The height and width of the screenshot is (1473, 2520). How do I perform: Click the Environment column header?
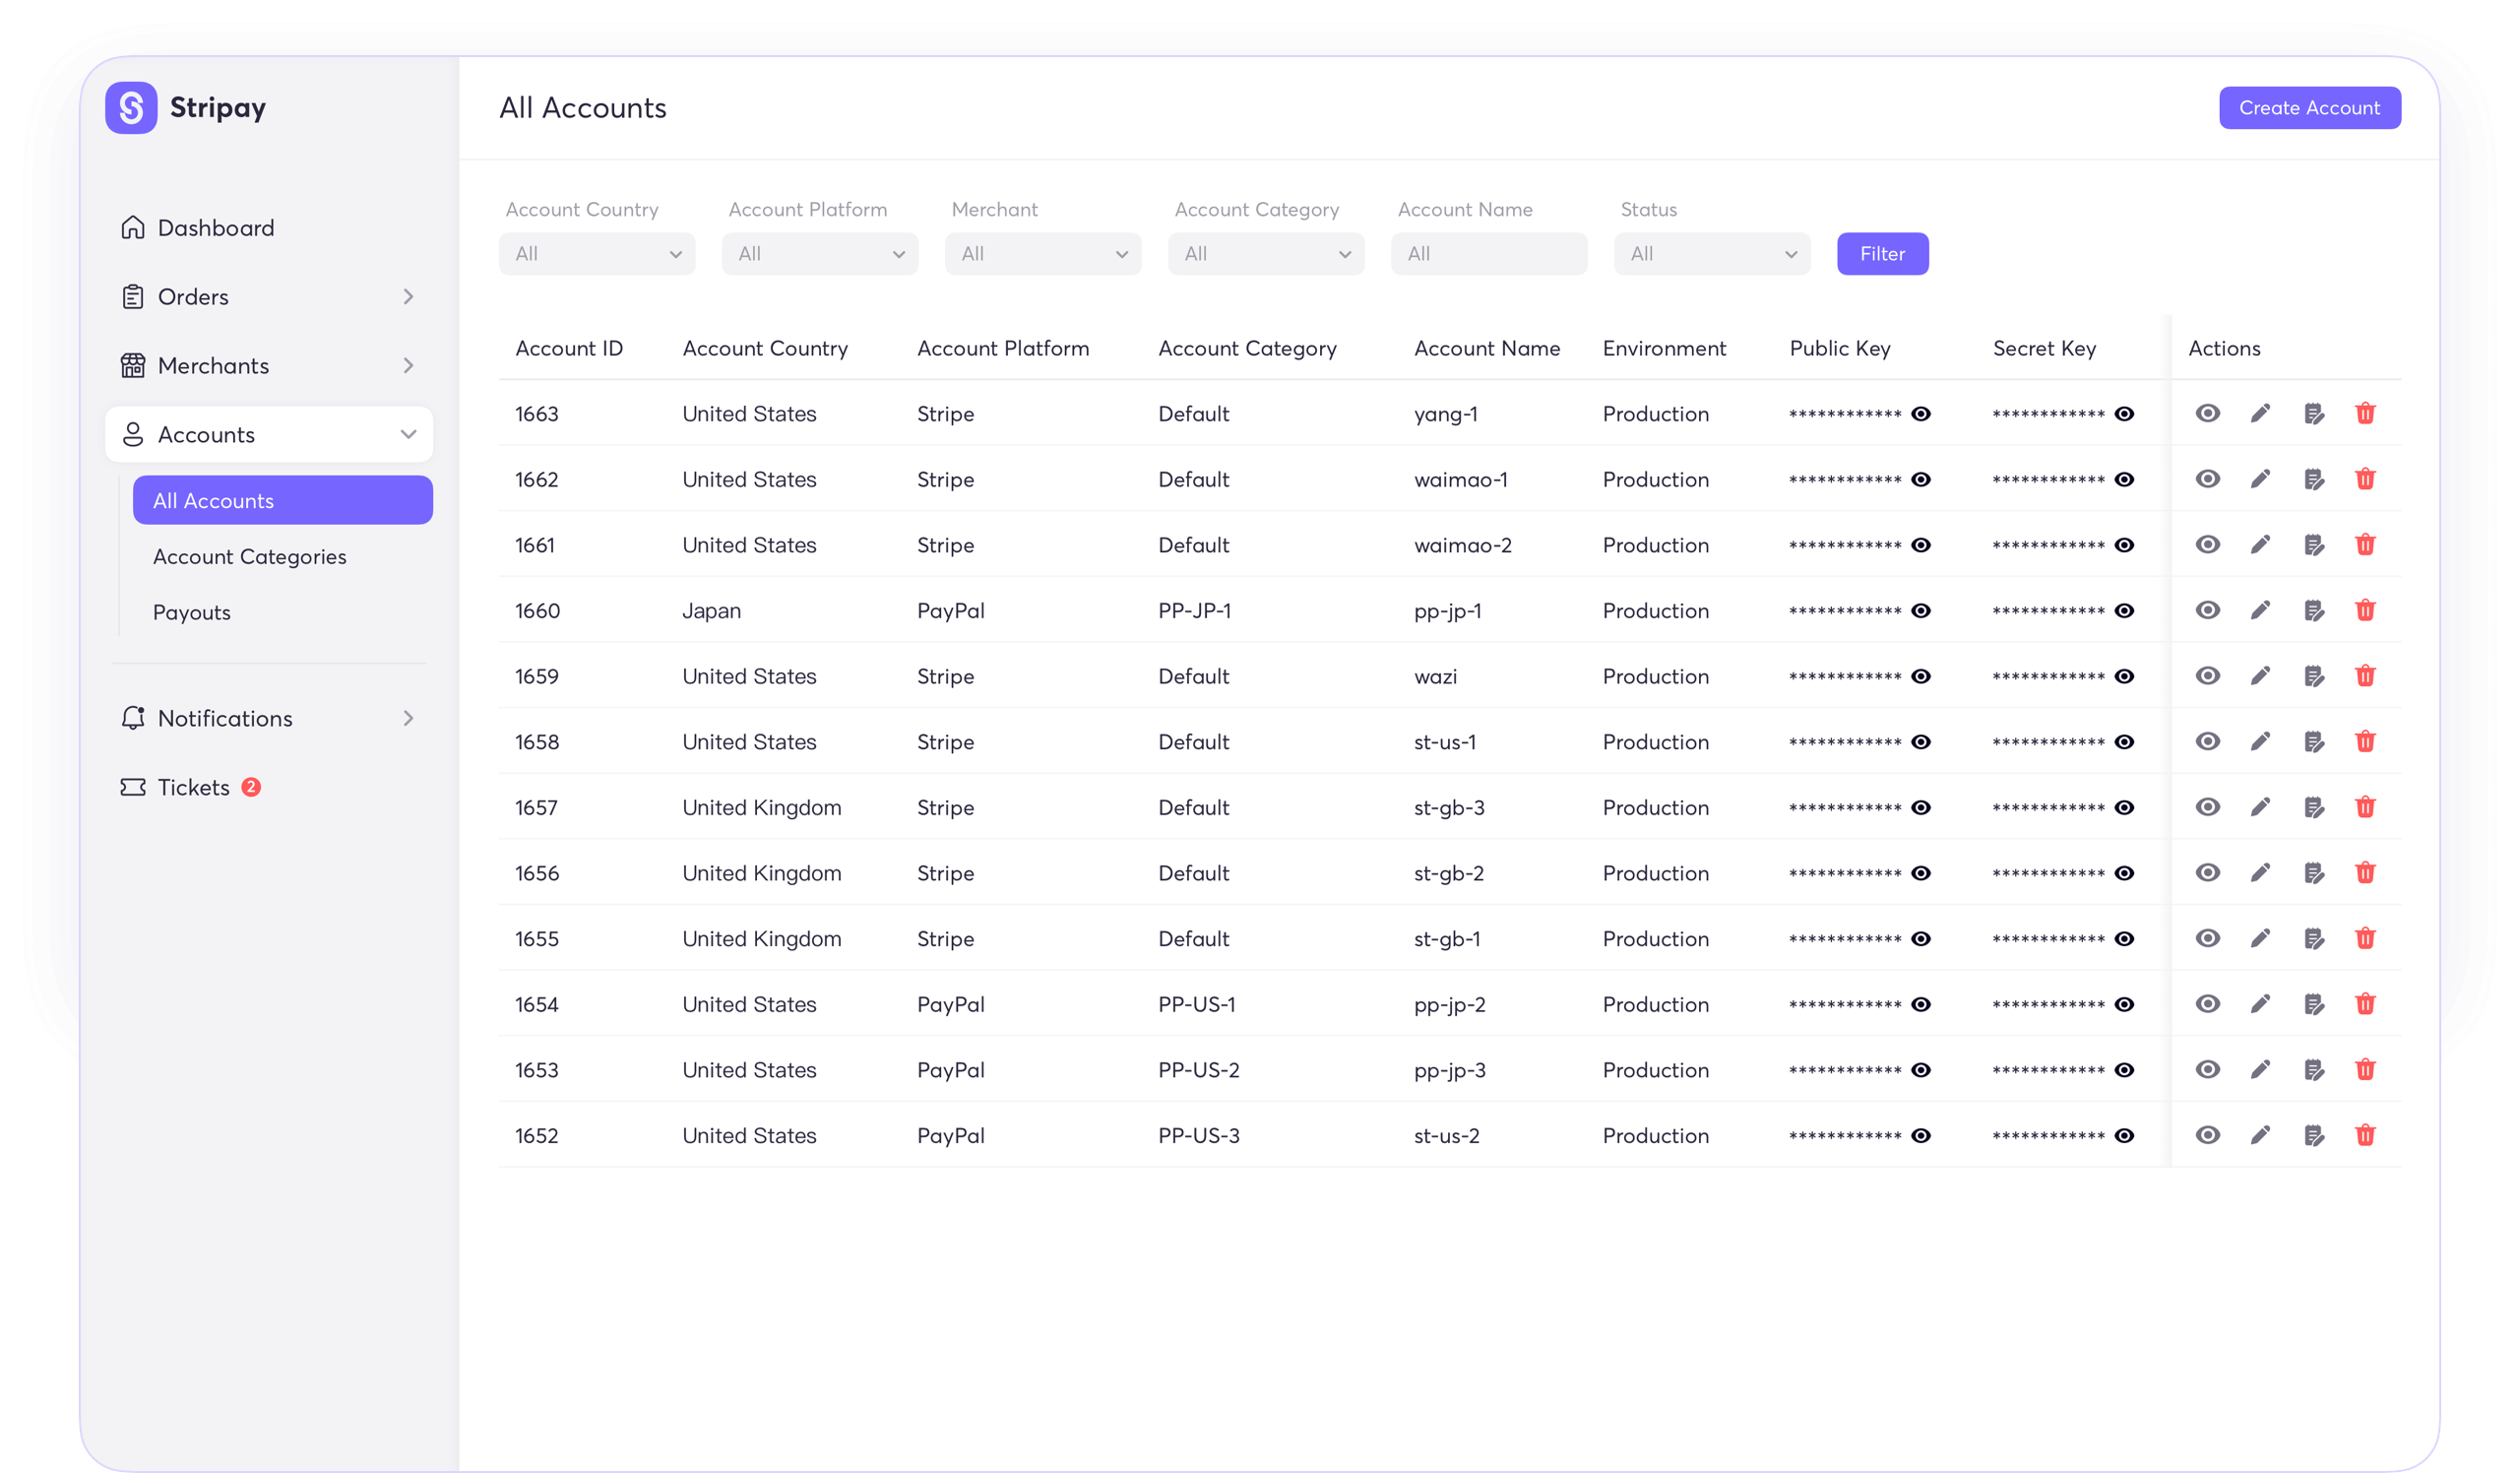[1664, 348]
